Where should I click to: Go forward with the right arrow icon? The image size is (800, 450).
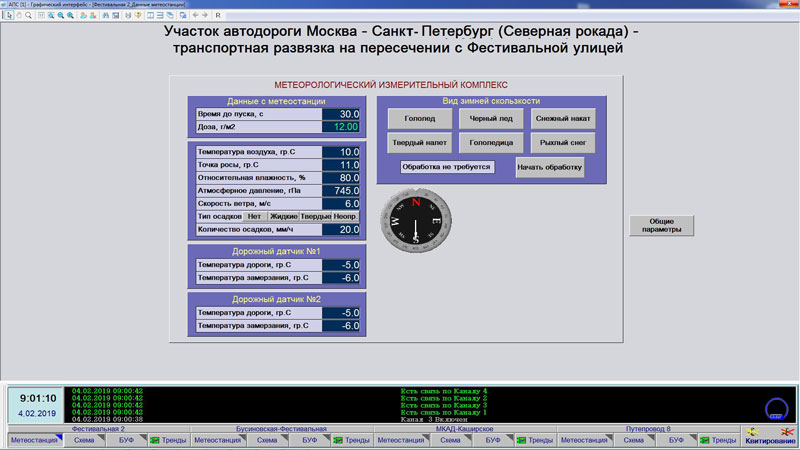coord(205,16)
